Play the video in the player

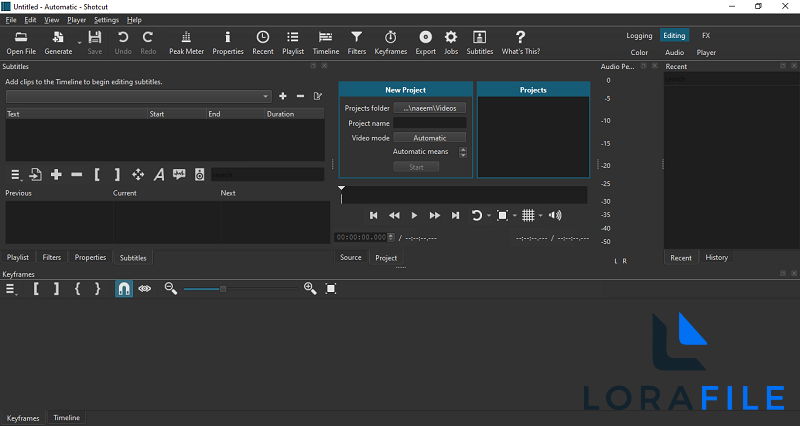pos(414,215)
